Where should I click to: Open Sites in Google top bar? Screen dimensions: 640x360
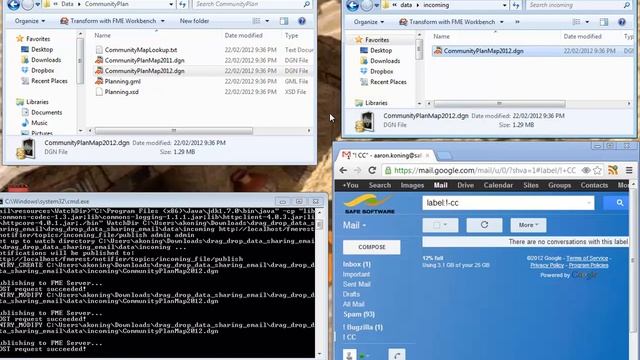(x=531, y=185)
